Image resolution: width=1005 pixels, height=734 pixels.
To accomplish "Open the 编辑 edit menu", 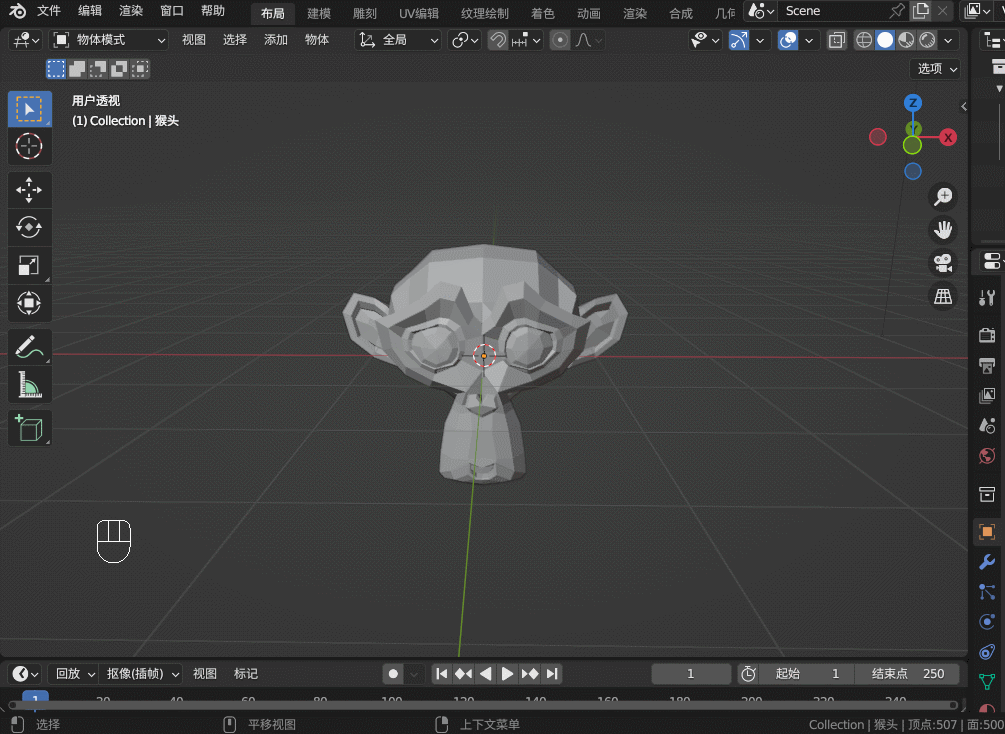I will (90, 11).
